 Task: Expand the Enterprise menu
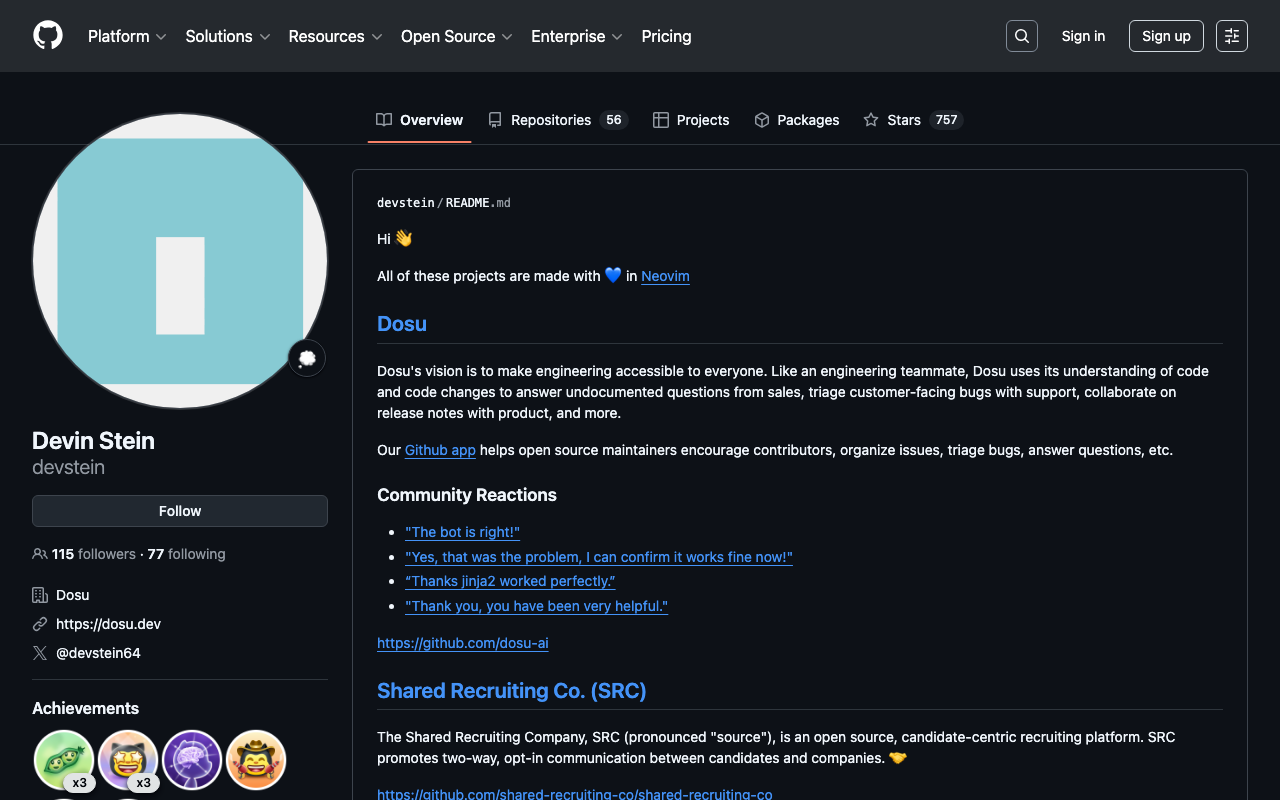click(x=577, y=36)
